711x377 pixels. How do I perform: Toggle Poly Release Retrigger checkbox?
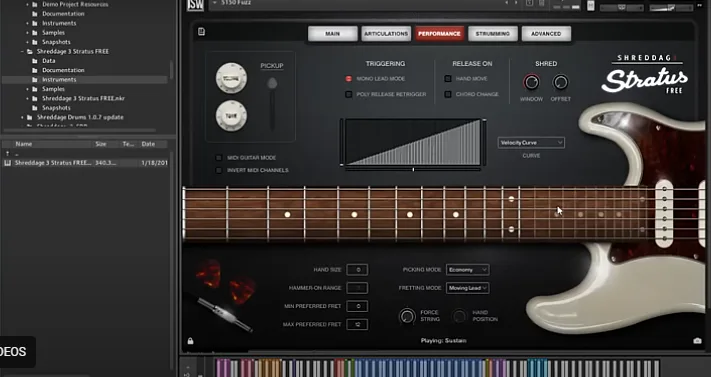click(x=349, y=94)
